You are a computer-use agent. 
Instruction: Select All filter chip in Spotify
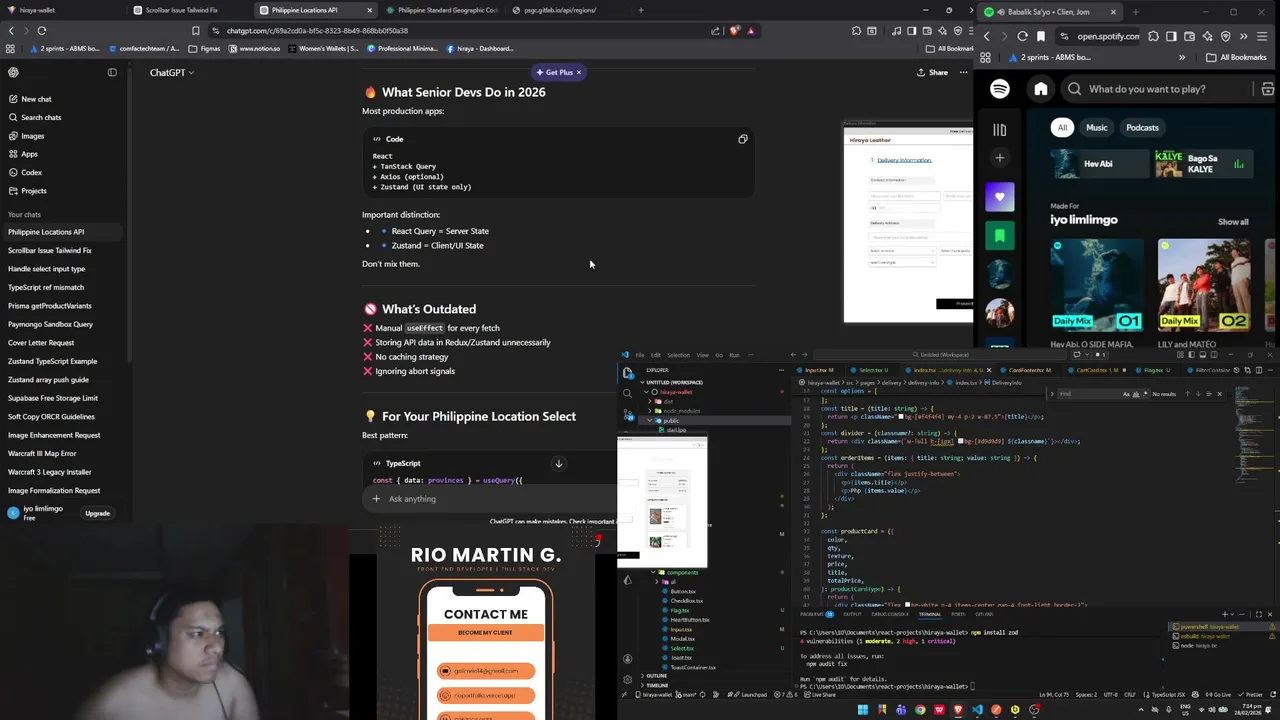tap(1062, 127)
